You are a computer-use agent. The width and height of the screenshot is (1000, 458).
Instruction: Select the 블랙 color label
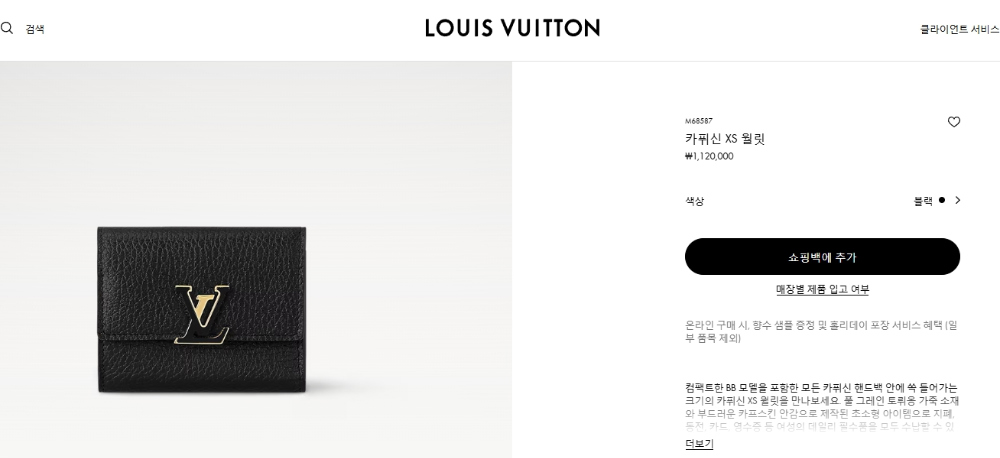[x=923, y=201]
